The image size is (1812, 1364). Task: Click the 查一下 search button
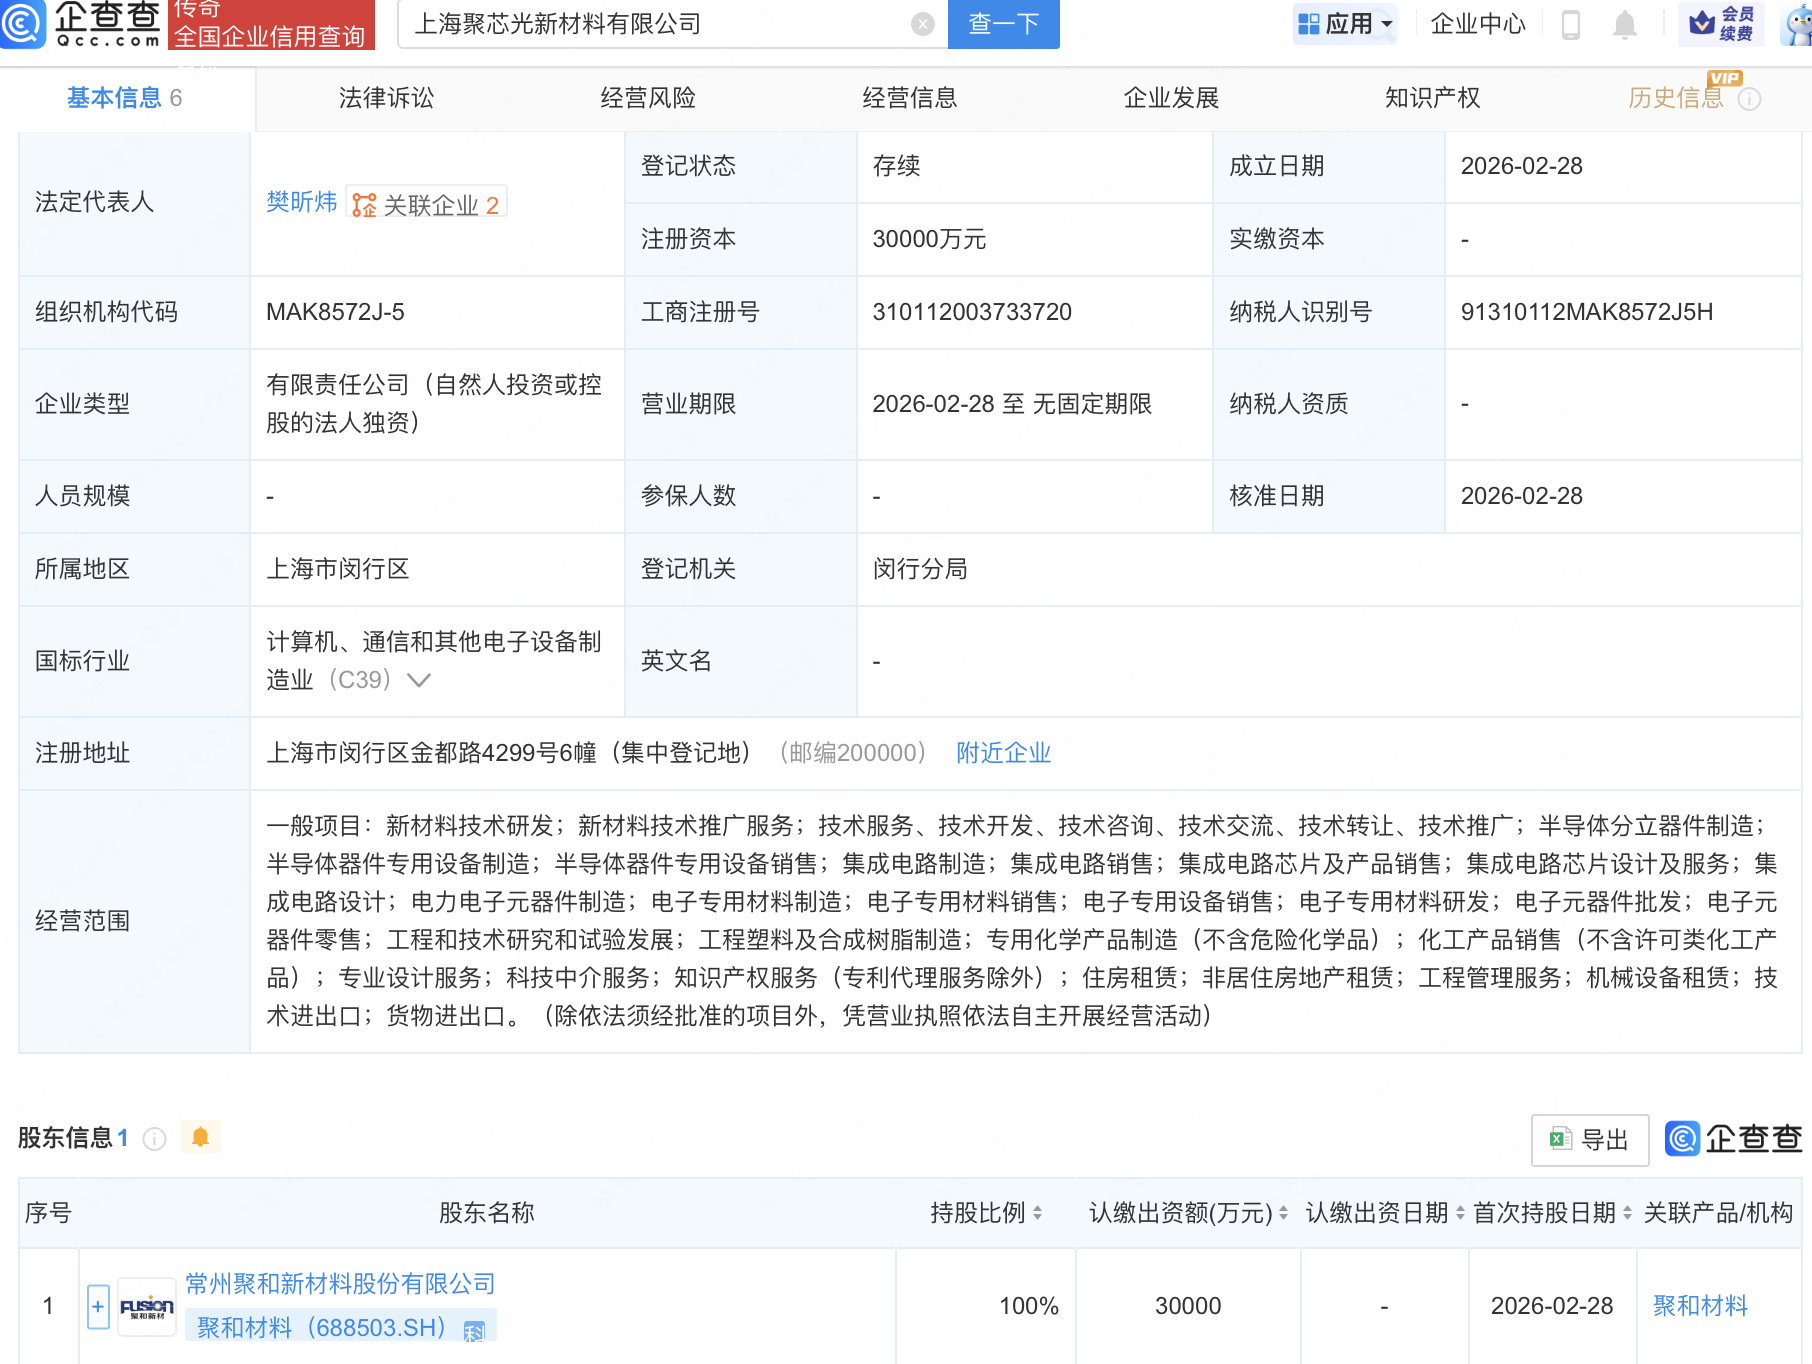click(1003, 24)
